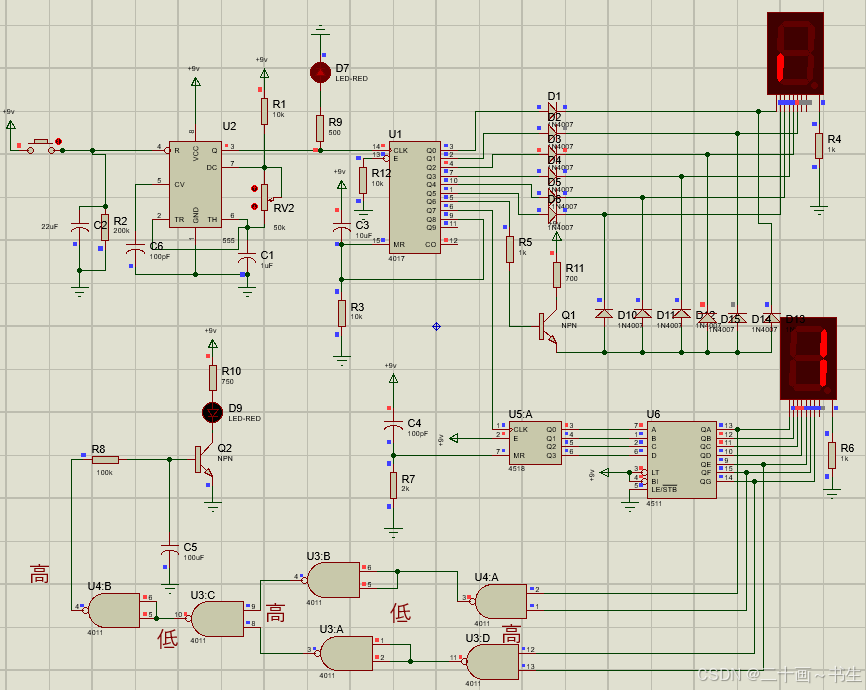This screenshot has width=866, height=690.
Task: Select the 4017 decade counter U1
Action: 413,196
